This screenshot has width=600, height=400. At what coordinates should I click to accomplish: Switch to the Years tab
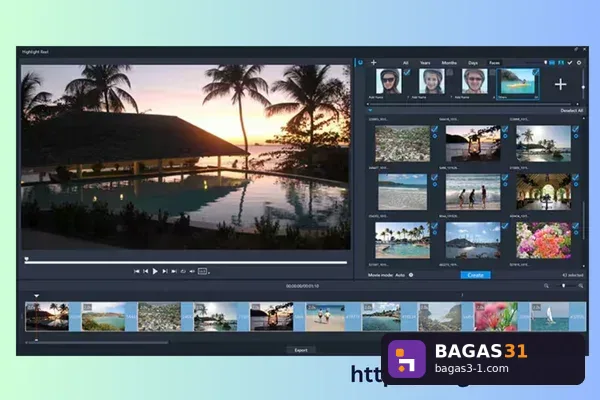coord(425,63)
